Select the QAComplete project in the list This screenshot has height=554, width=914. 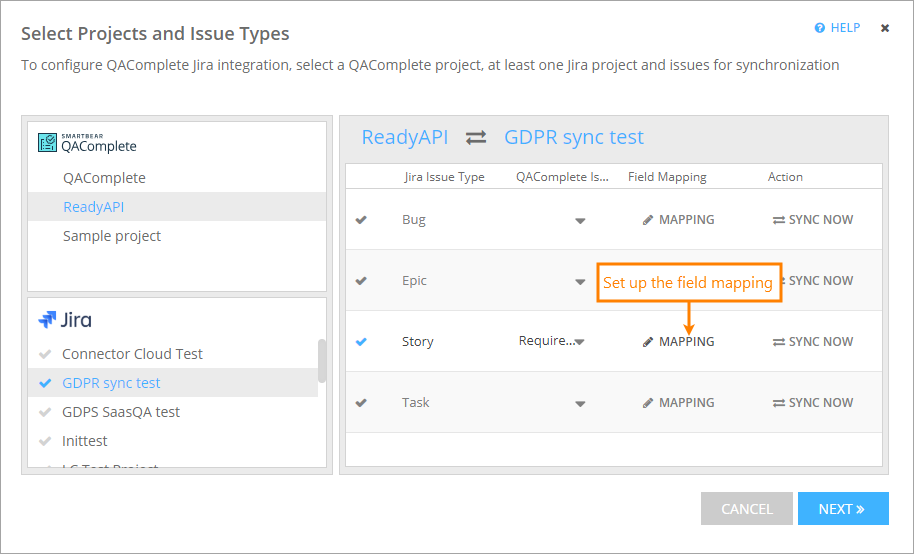(104, 178)
